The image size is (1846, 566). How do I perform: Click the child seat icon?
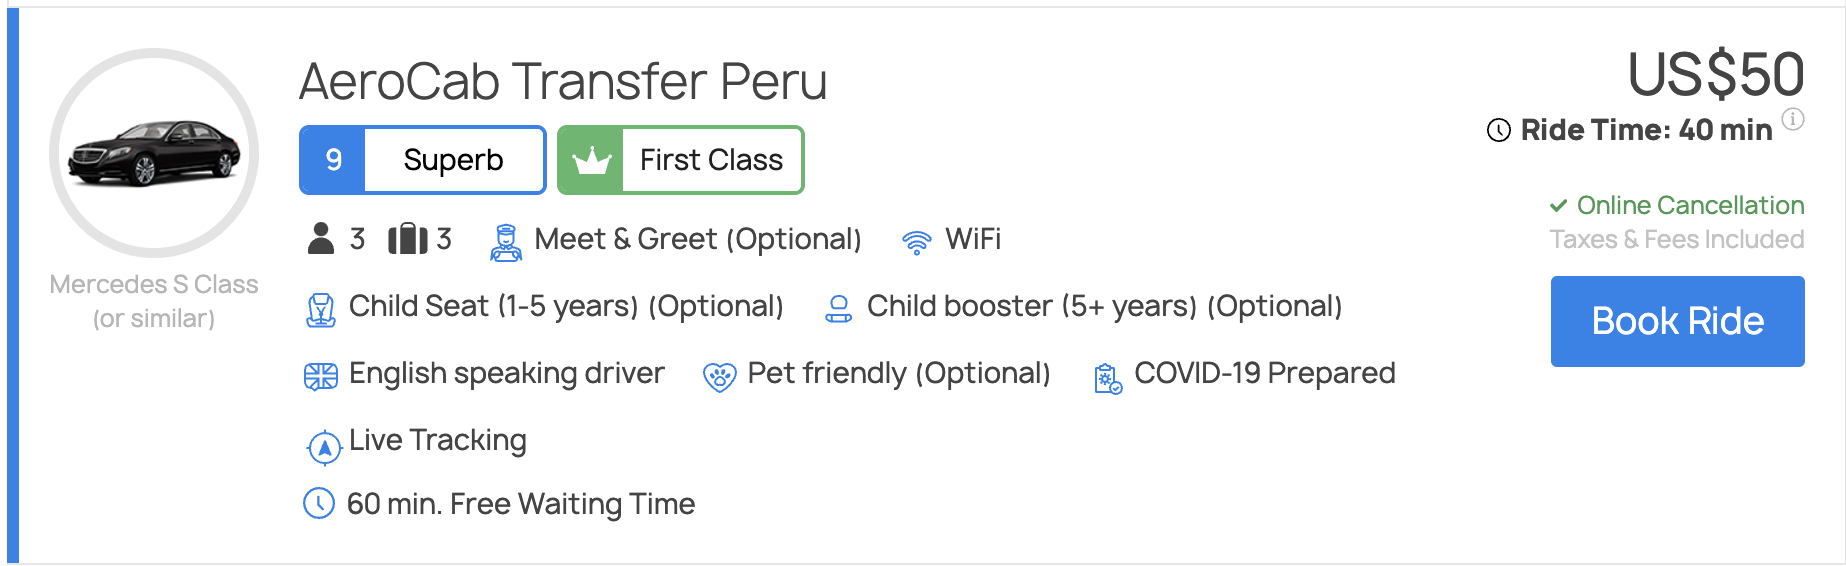point(320,309)
